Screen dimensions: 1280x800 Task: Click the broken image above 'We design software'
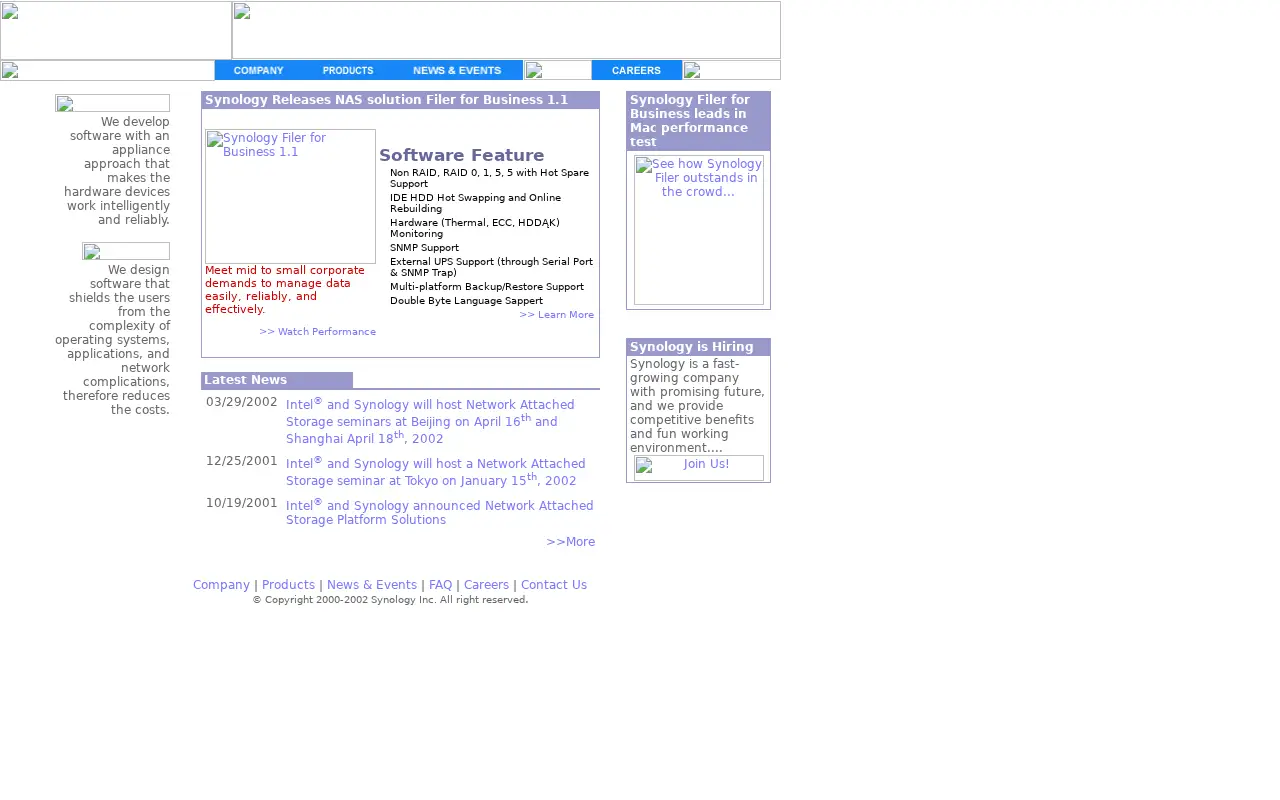coord(126,251)
